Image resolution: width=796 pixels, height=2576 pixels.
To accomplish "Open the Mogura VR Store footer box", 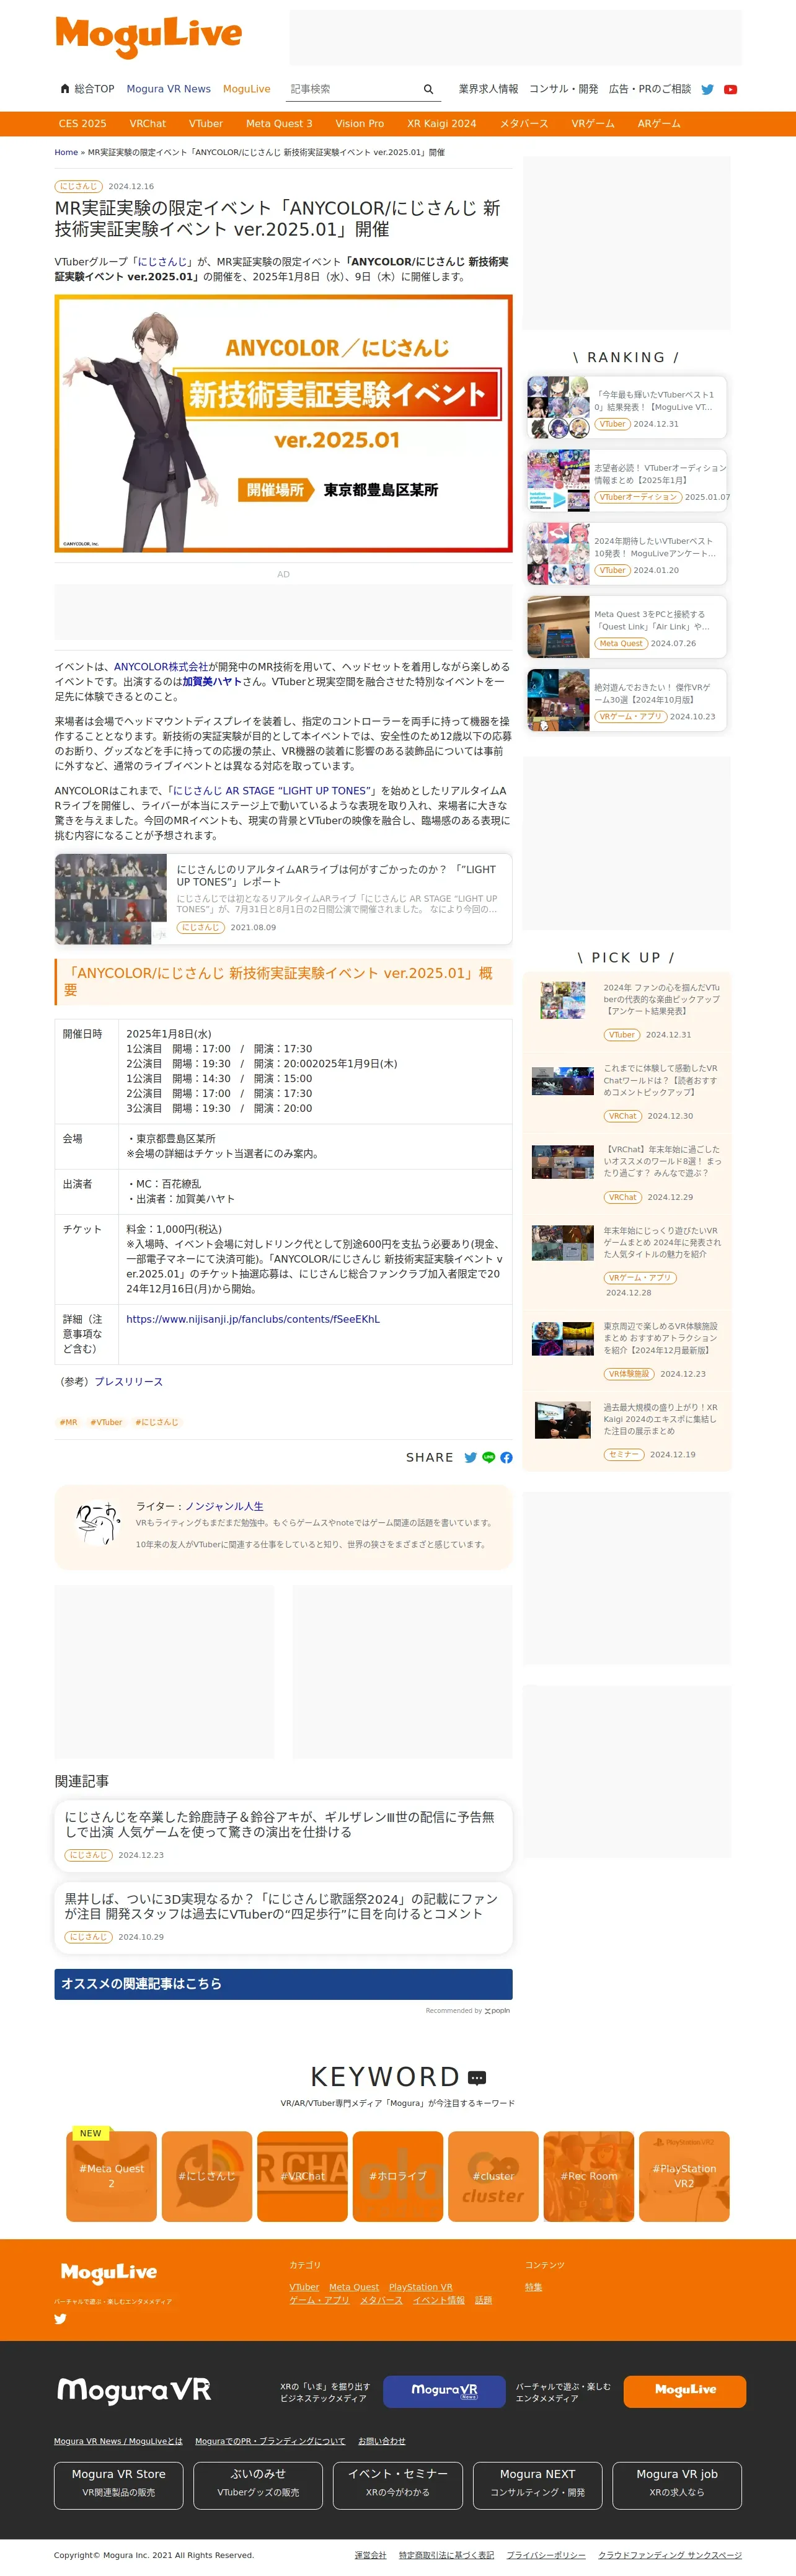I will pos(118,2485).
